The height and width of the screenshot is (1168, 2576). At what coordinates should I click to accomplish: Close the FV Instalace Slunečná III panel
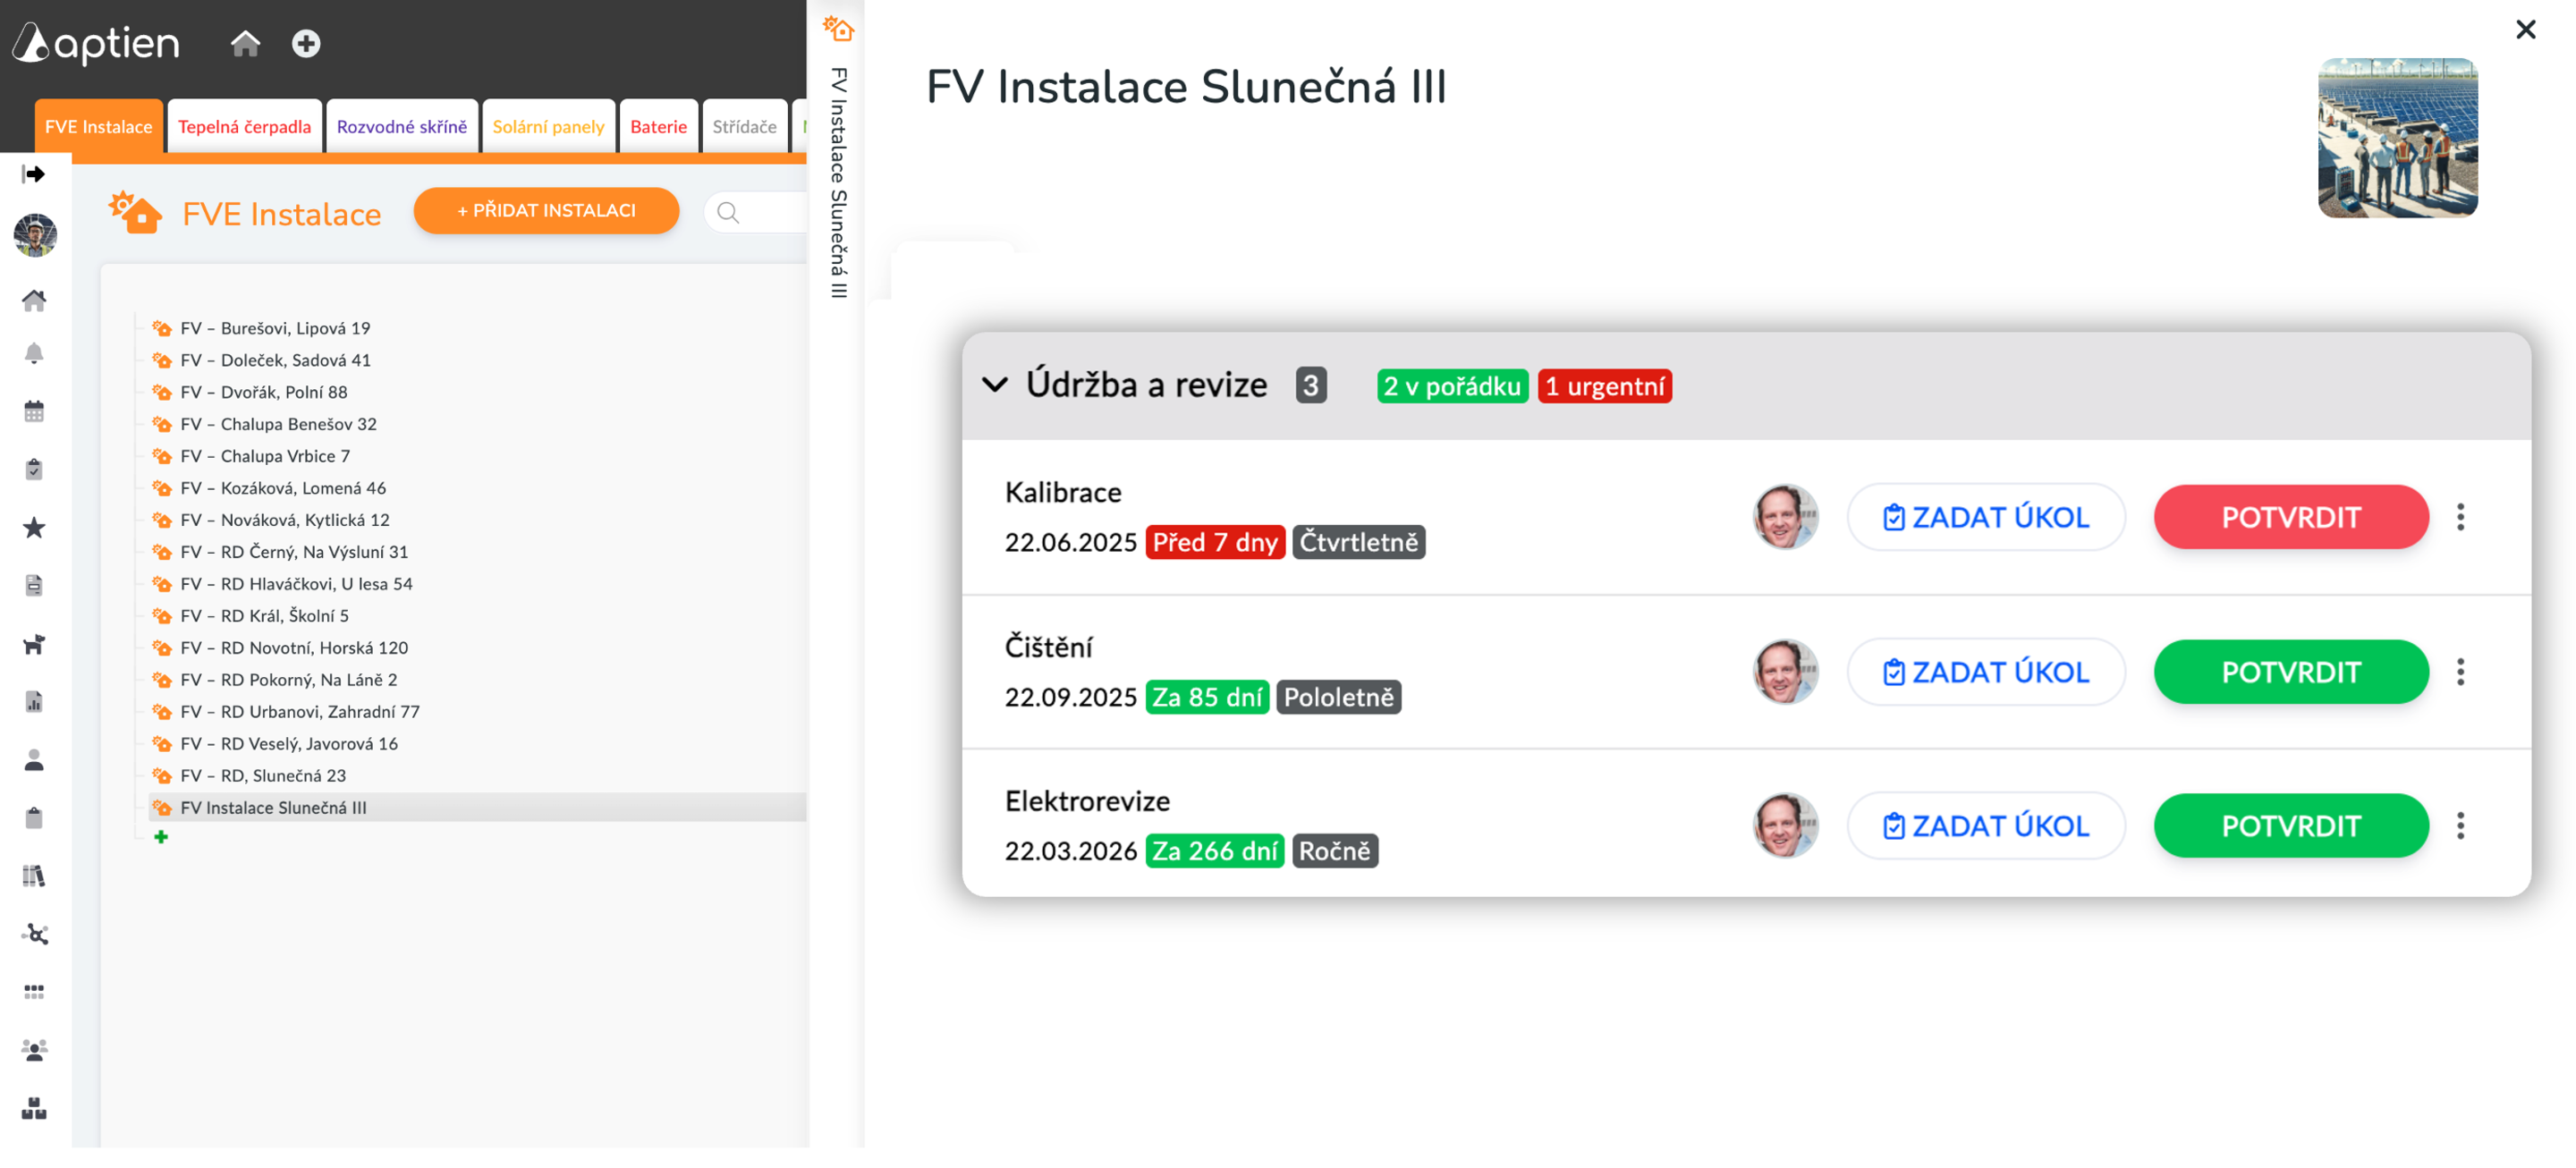2525,30
